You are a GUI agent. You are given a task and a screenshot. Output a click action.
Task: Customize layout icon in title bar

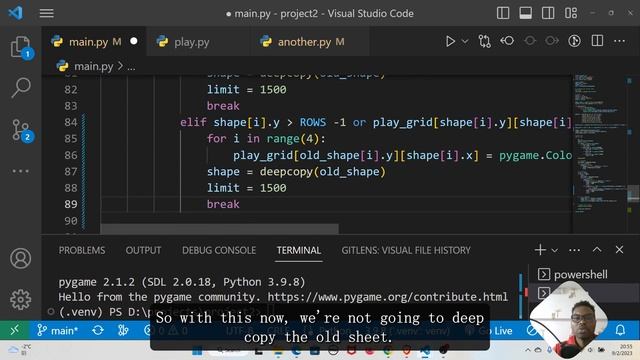(x=571, y=13)
